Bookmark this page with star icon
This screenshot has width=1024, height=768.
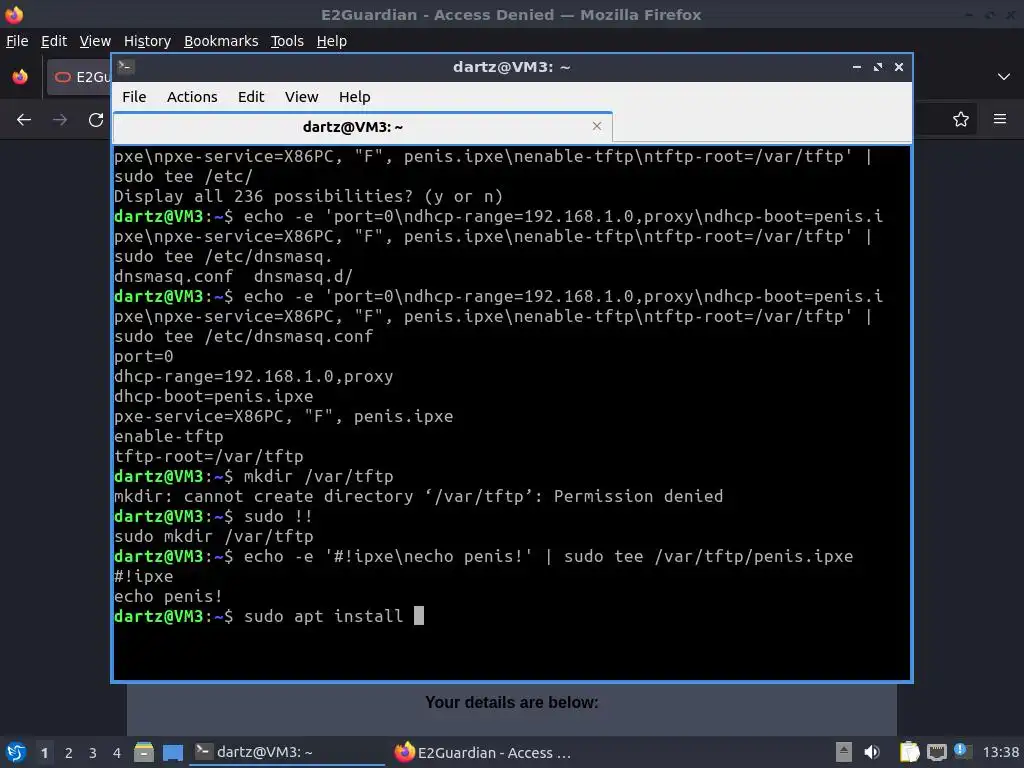pyautogui.click(x=960, y=119)
